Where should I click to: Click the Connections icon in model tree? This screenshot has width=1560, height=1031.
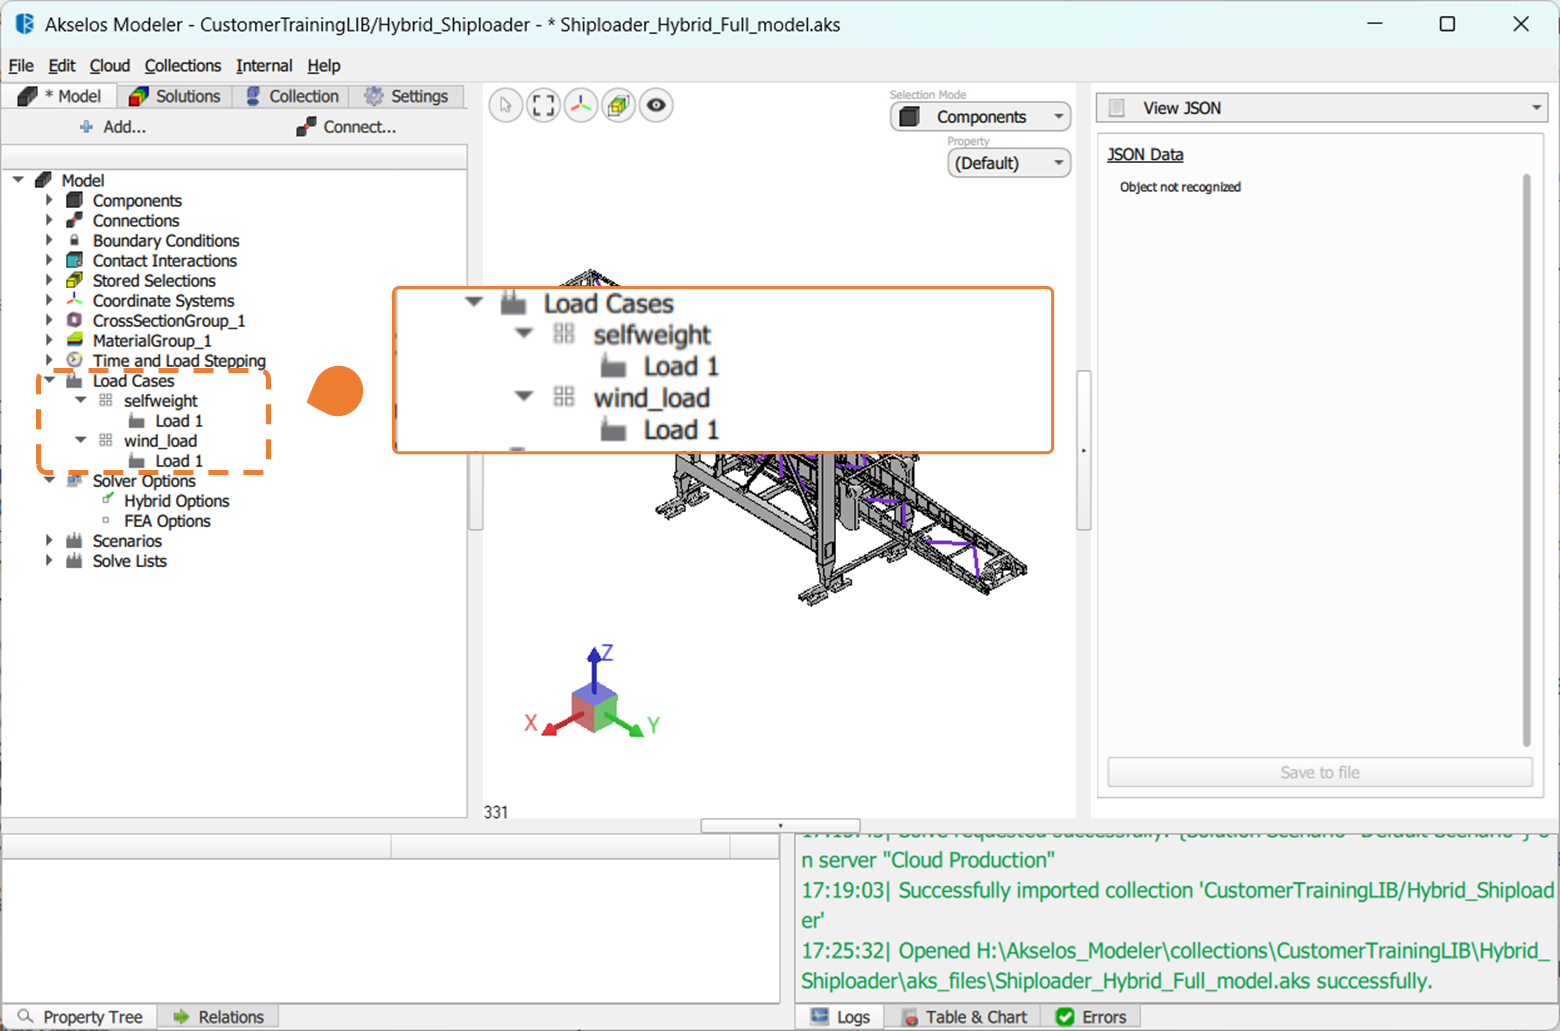[74, 220]
